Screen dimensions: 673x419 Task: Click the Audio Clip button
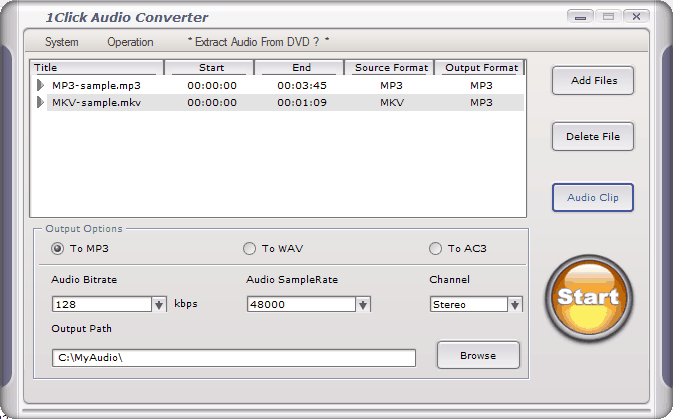tap(593, 197)
